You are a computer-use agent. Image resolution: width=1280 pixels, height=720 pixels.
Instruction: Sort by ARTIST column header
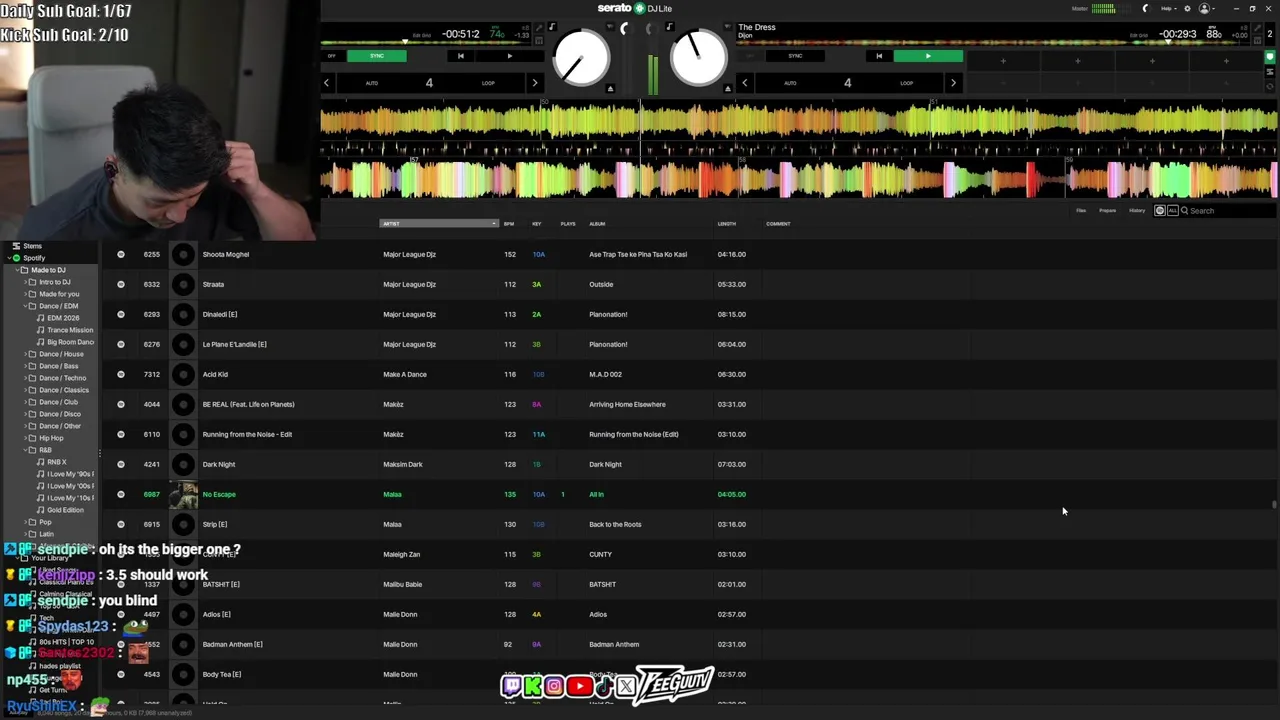coord(438,224)
